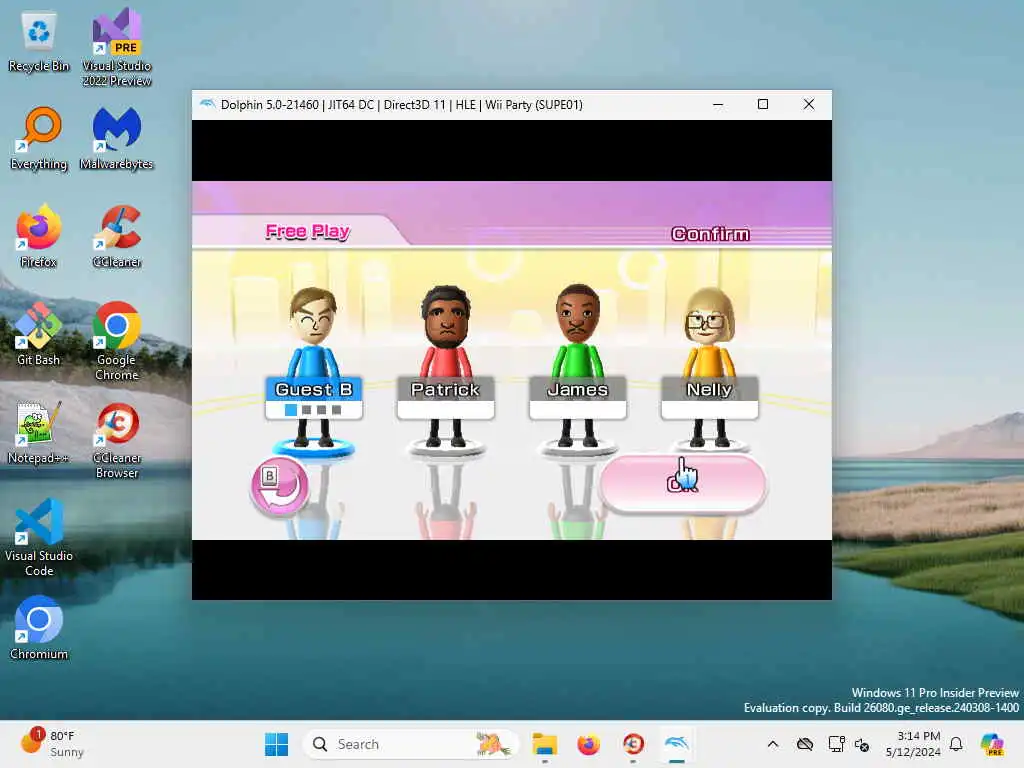Open the notifications bell icon
Image resolution: width=1024 pixels, height=768 pixels.
point(956,744)
